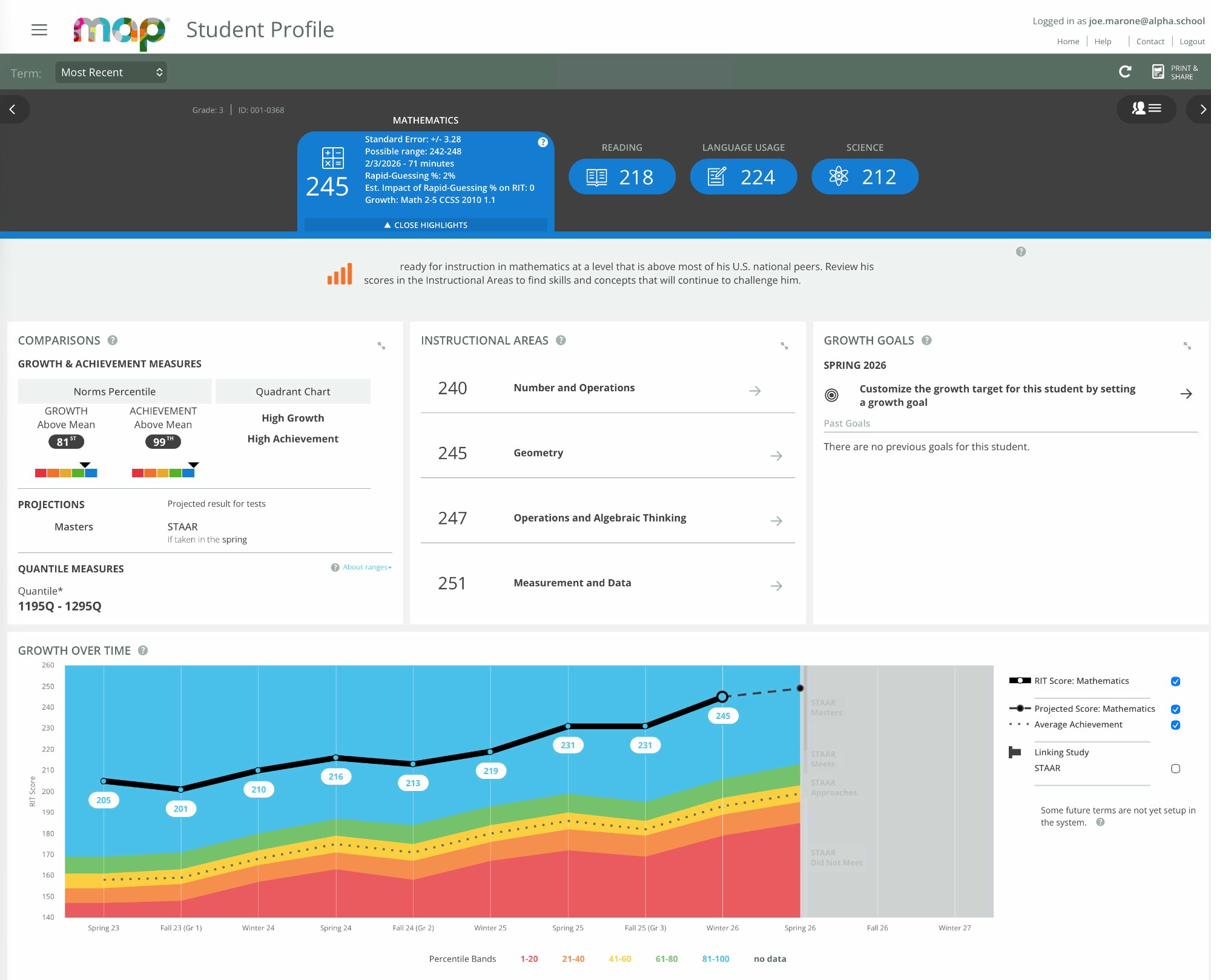The width and height of the screenshot is (1232, 980).
Task: Open the hamburger navigation menu
Action: [39, 30]
